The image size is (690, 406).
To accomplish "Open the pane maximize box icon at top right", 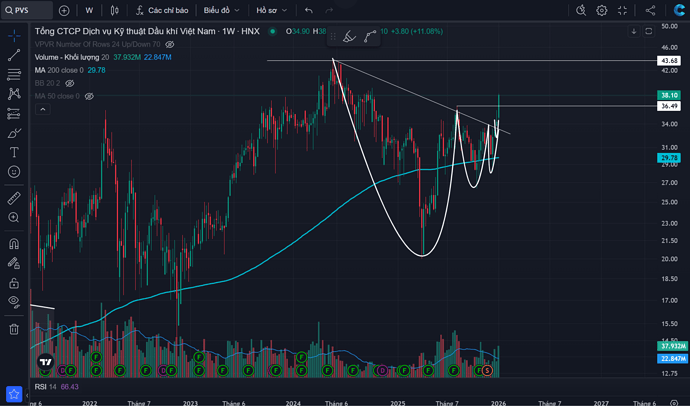I will (648, 31).
